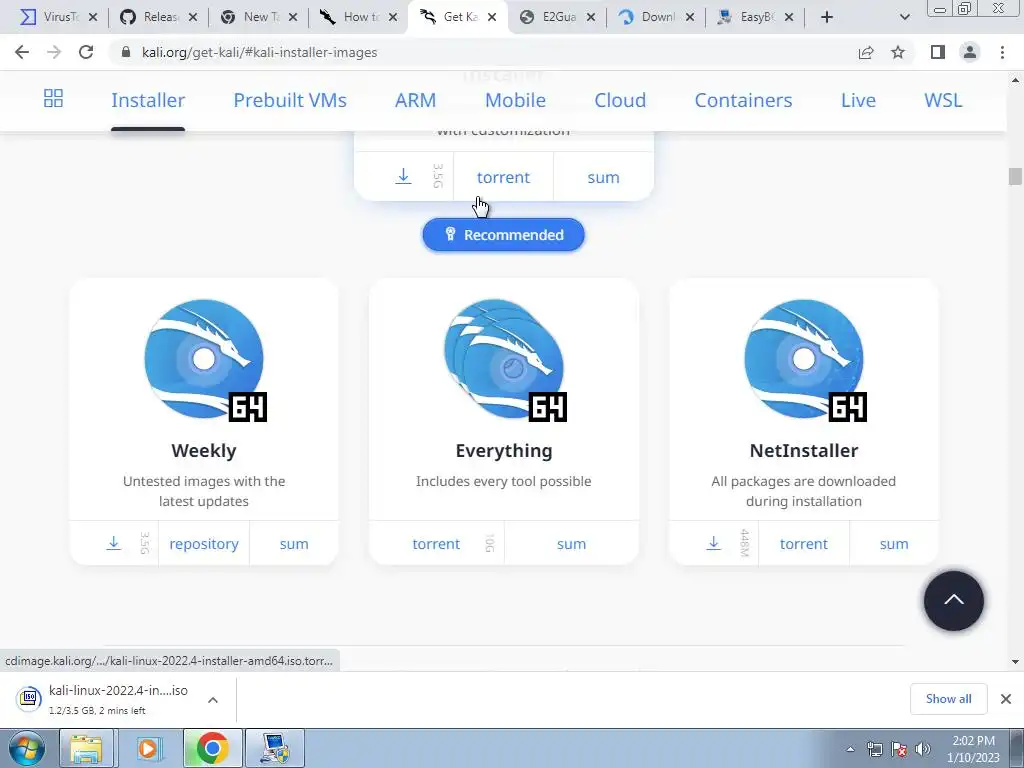Download the NetInstaller image via arrow icon

tap(714, 543)
